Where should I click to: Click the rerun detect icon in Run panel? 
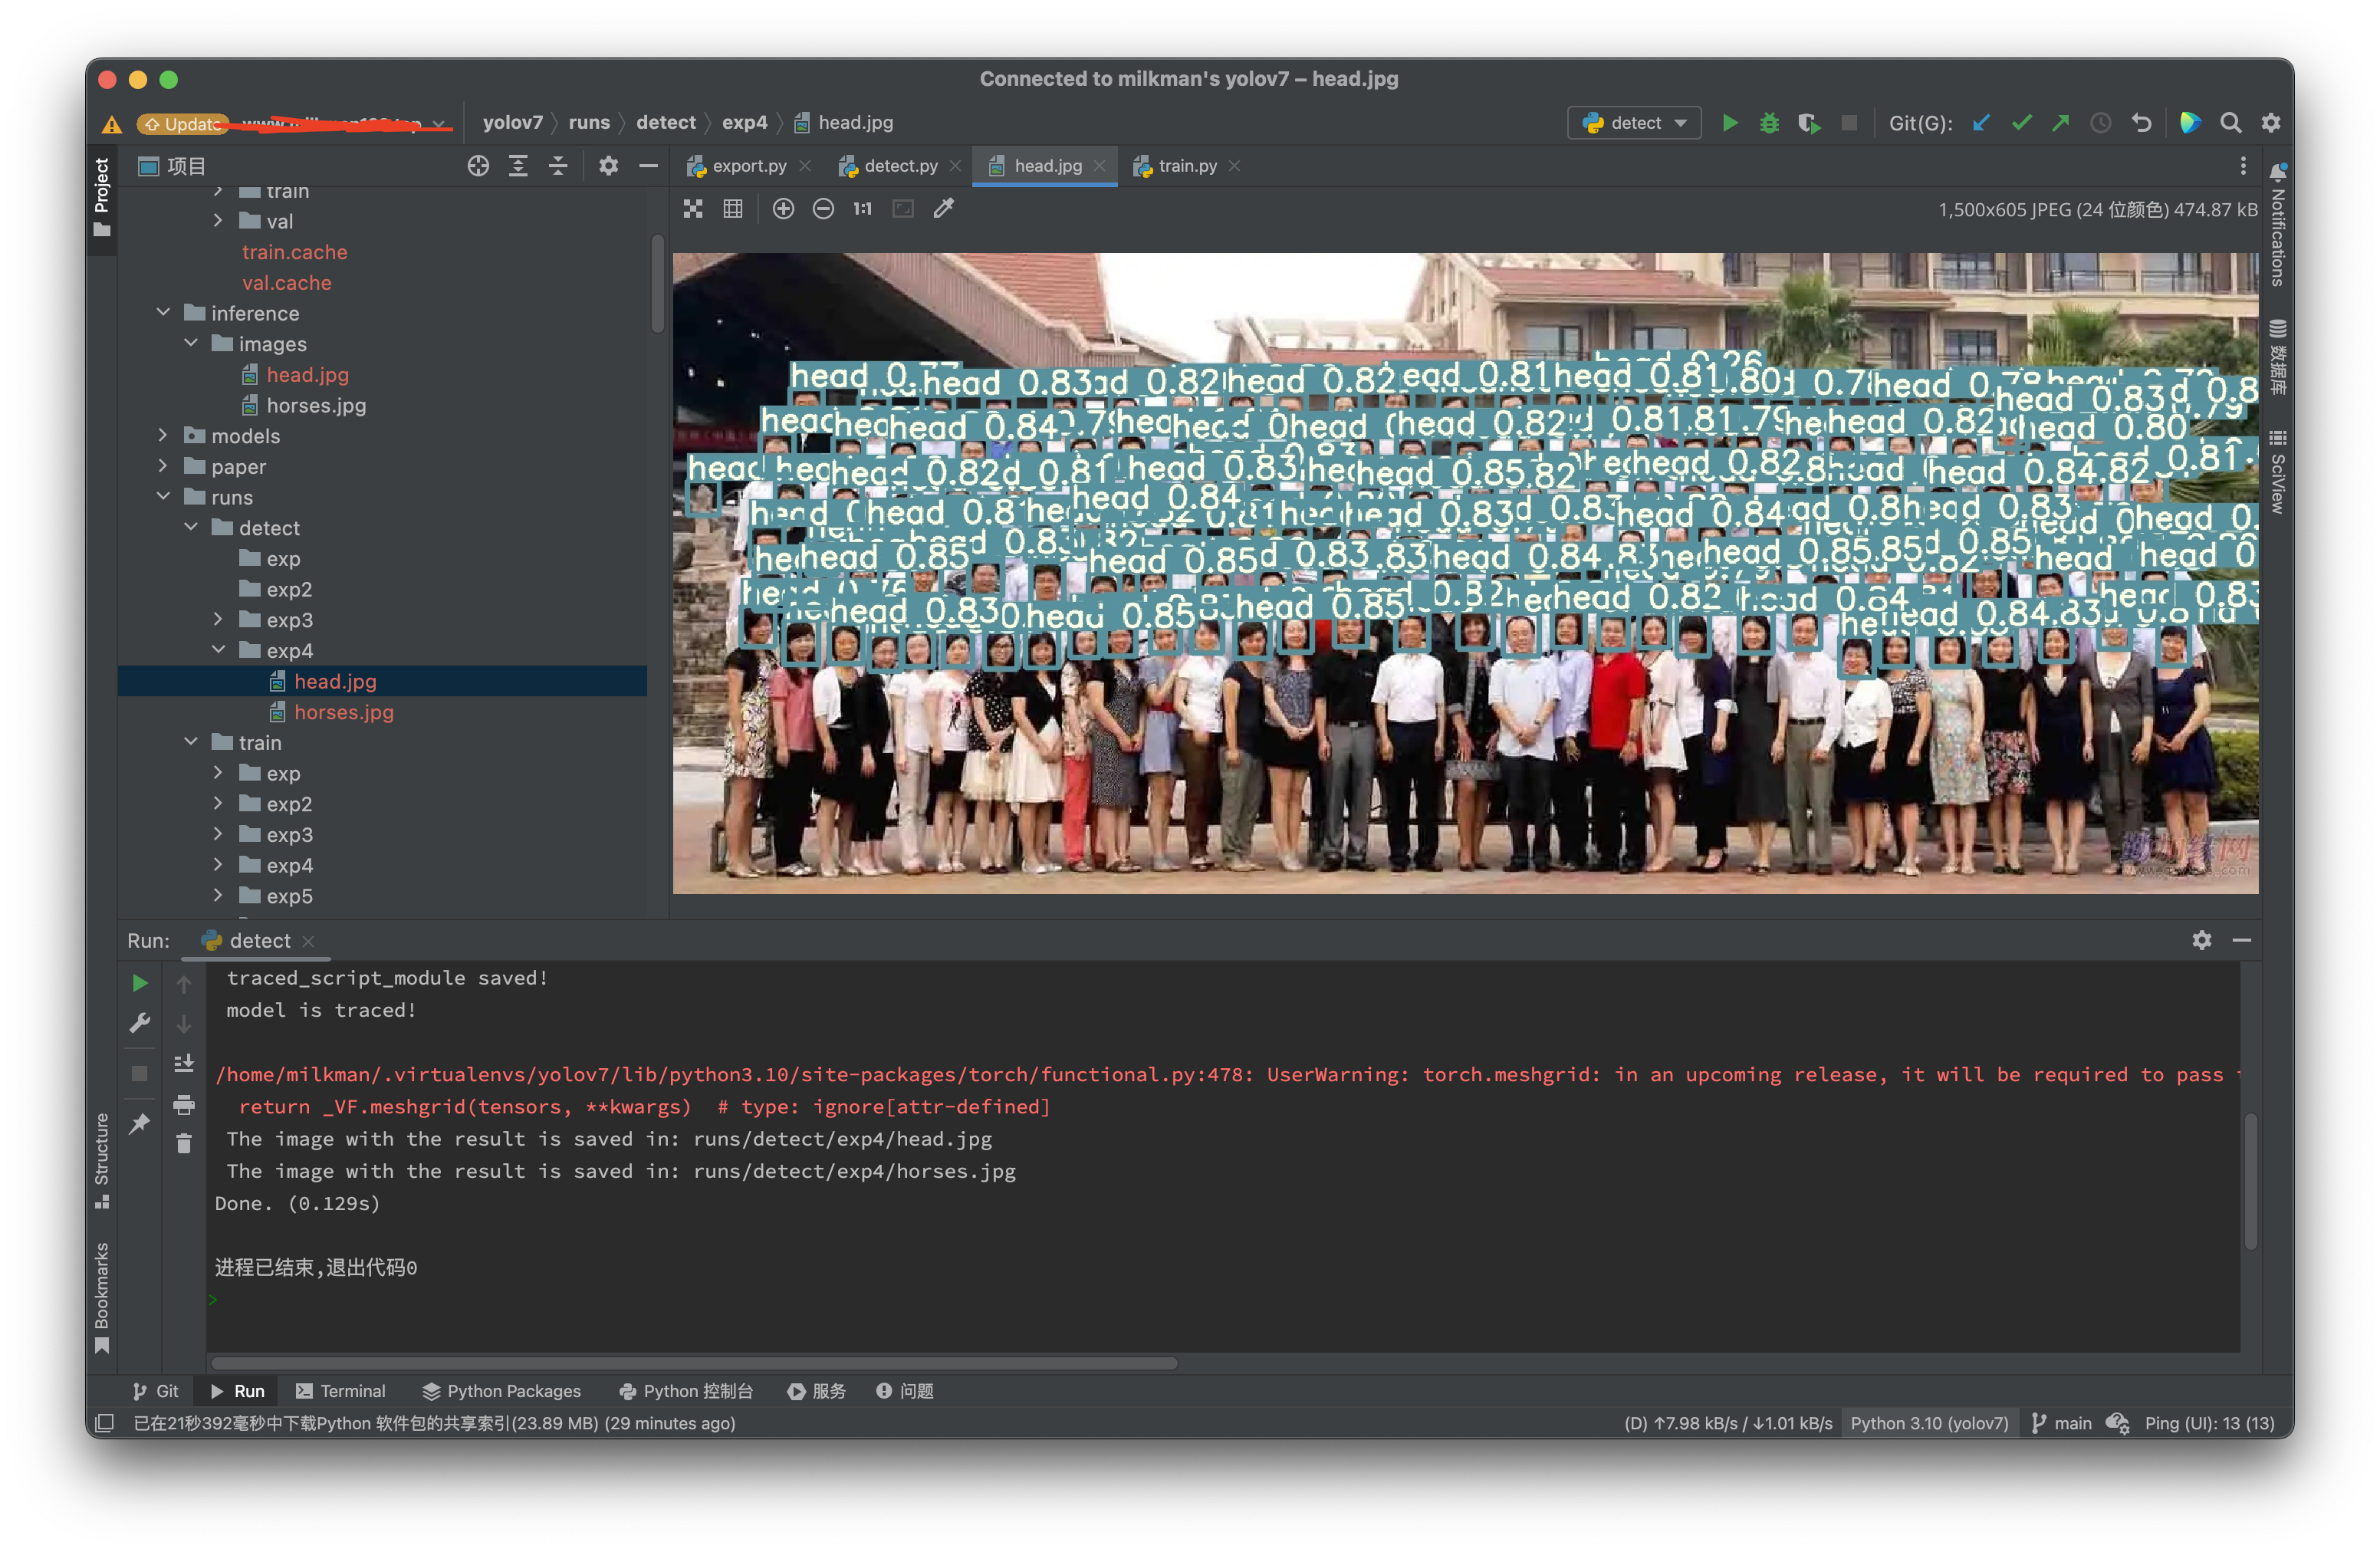click(x=140, y=983)
